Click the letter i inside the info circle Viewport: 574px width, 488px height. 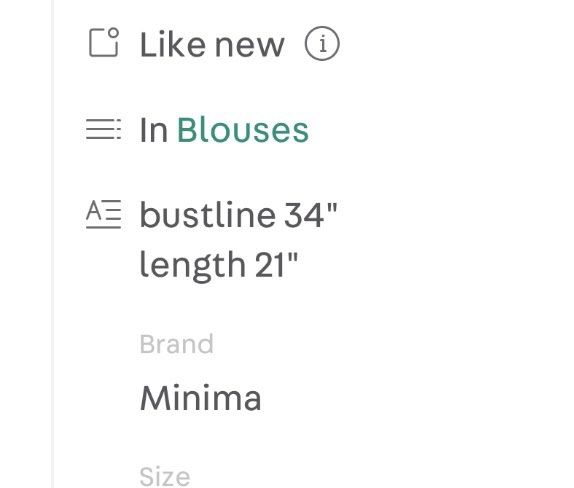pyautogui.click(x=323, y=44)
